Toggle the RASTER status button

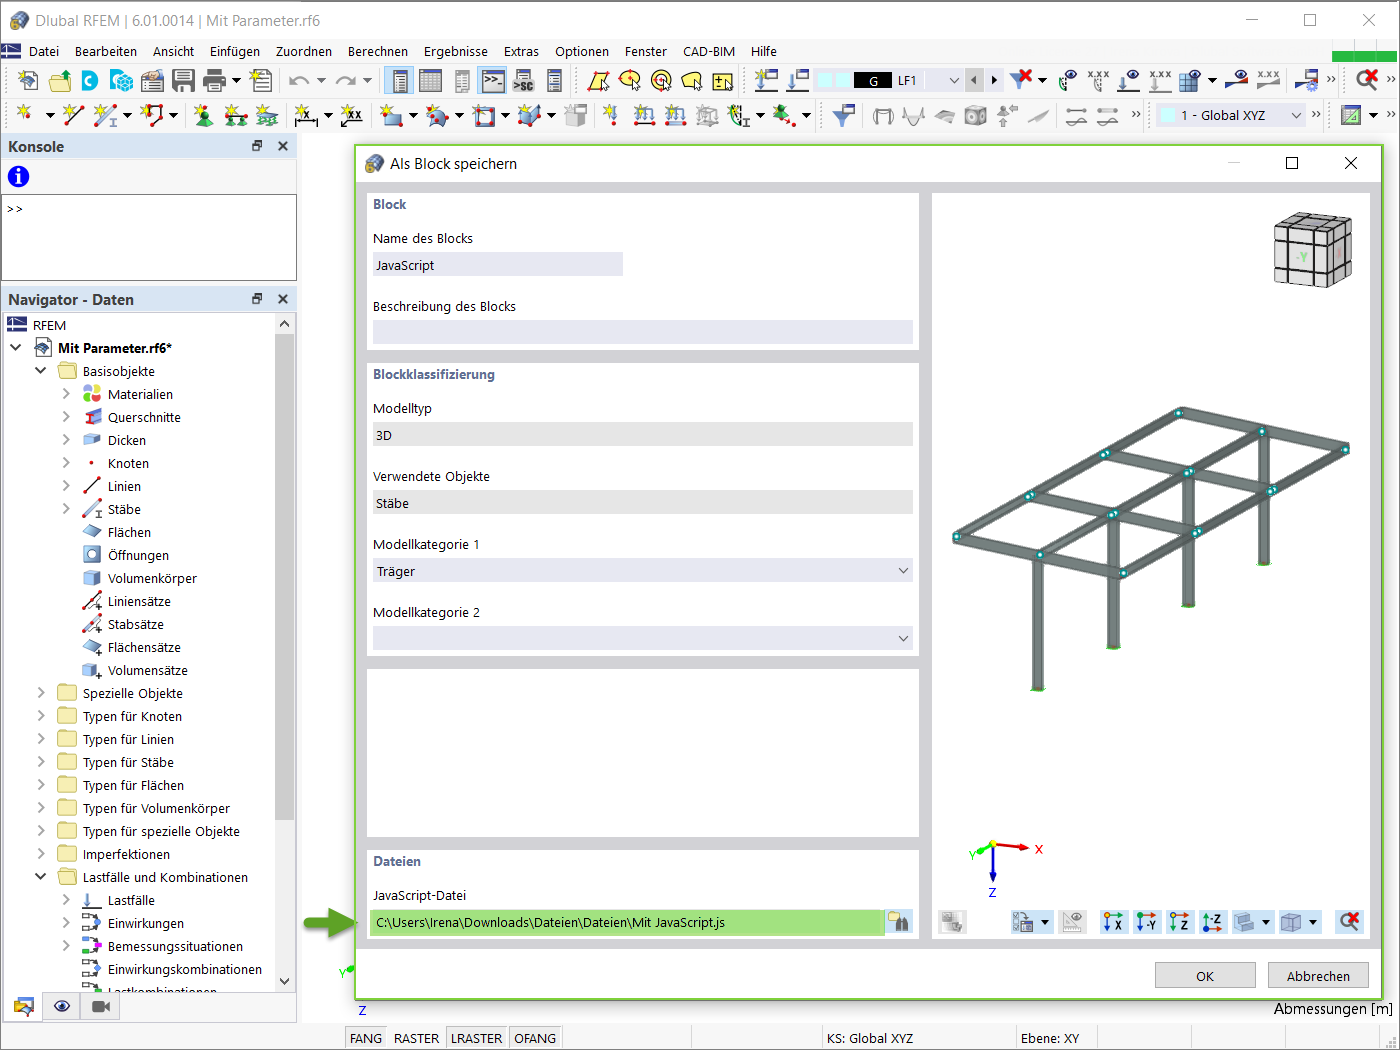click(x=416, y=1038)
